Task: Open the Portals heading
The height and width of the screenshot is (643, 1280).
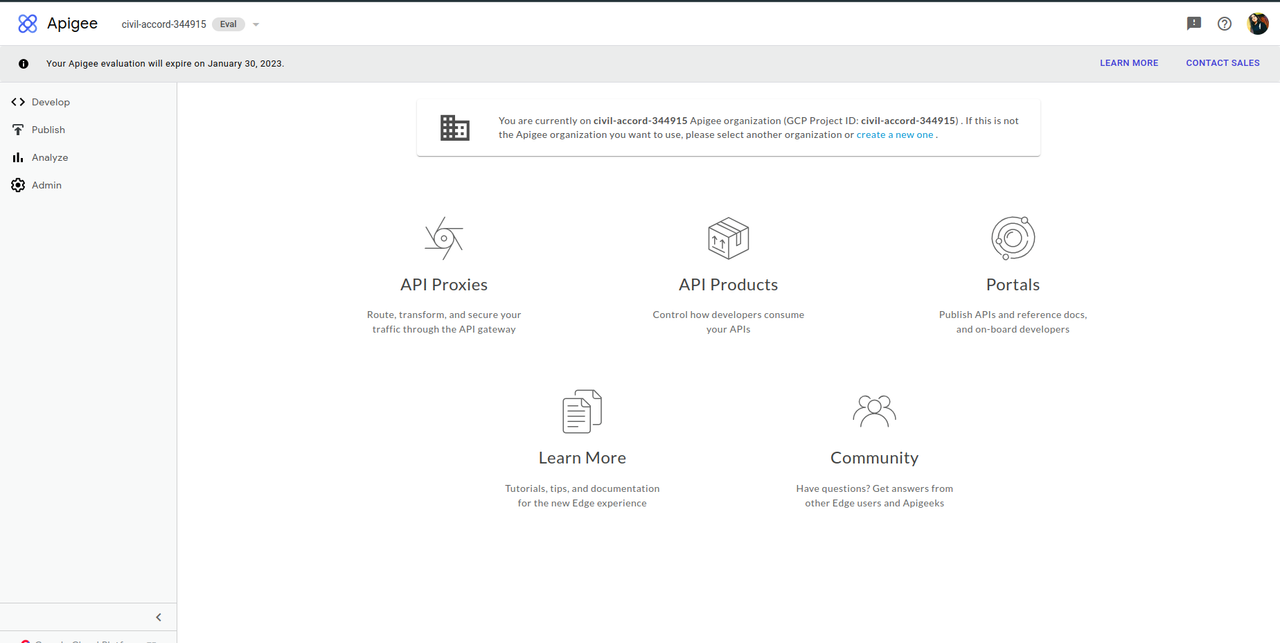Action: 1013,285
